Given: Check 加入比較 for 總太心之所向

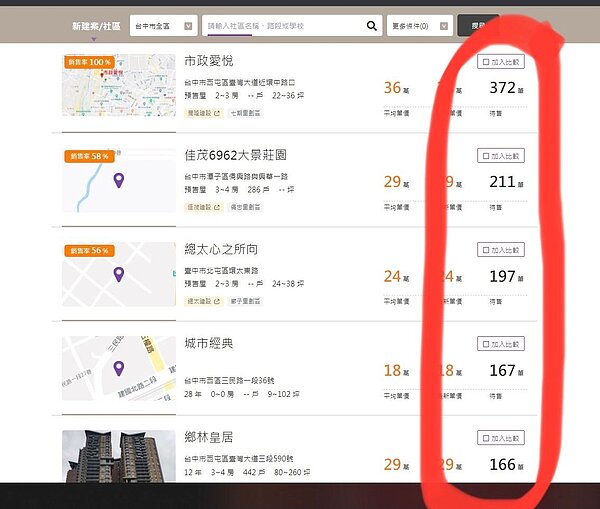Looking at the screenshot, I should pos(501,250).
